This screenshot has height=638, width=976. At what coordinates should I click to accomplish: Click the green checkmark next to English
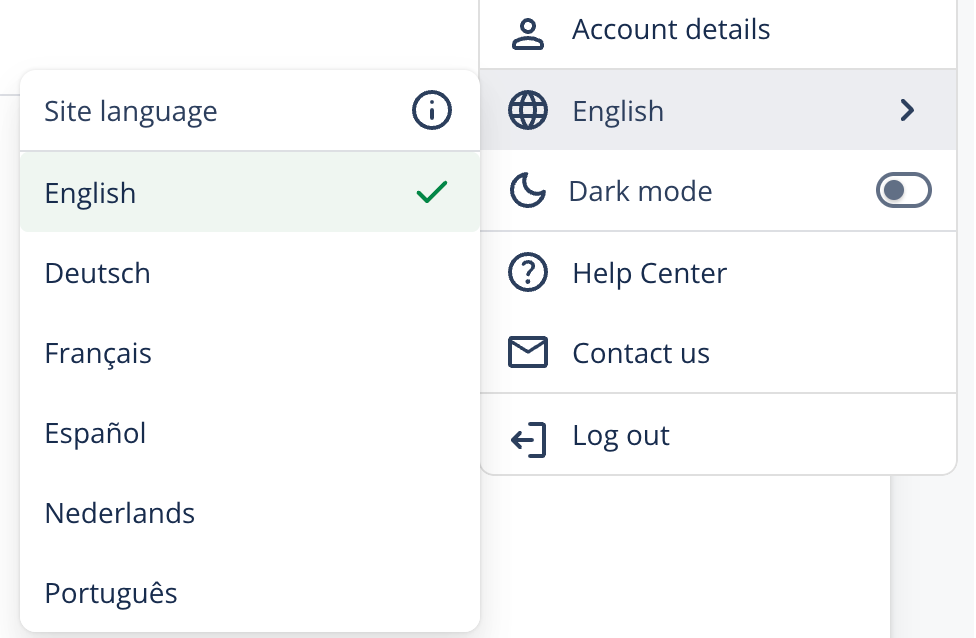431,192
